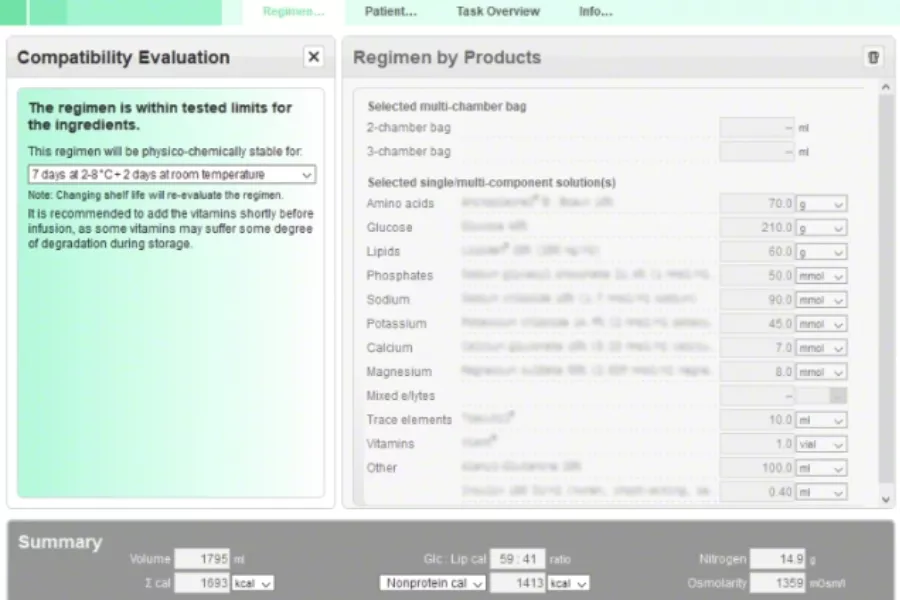Edit the Calcium amount value
Viewport: 900px width, 600px height.
[757, 348]
